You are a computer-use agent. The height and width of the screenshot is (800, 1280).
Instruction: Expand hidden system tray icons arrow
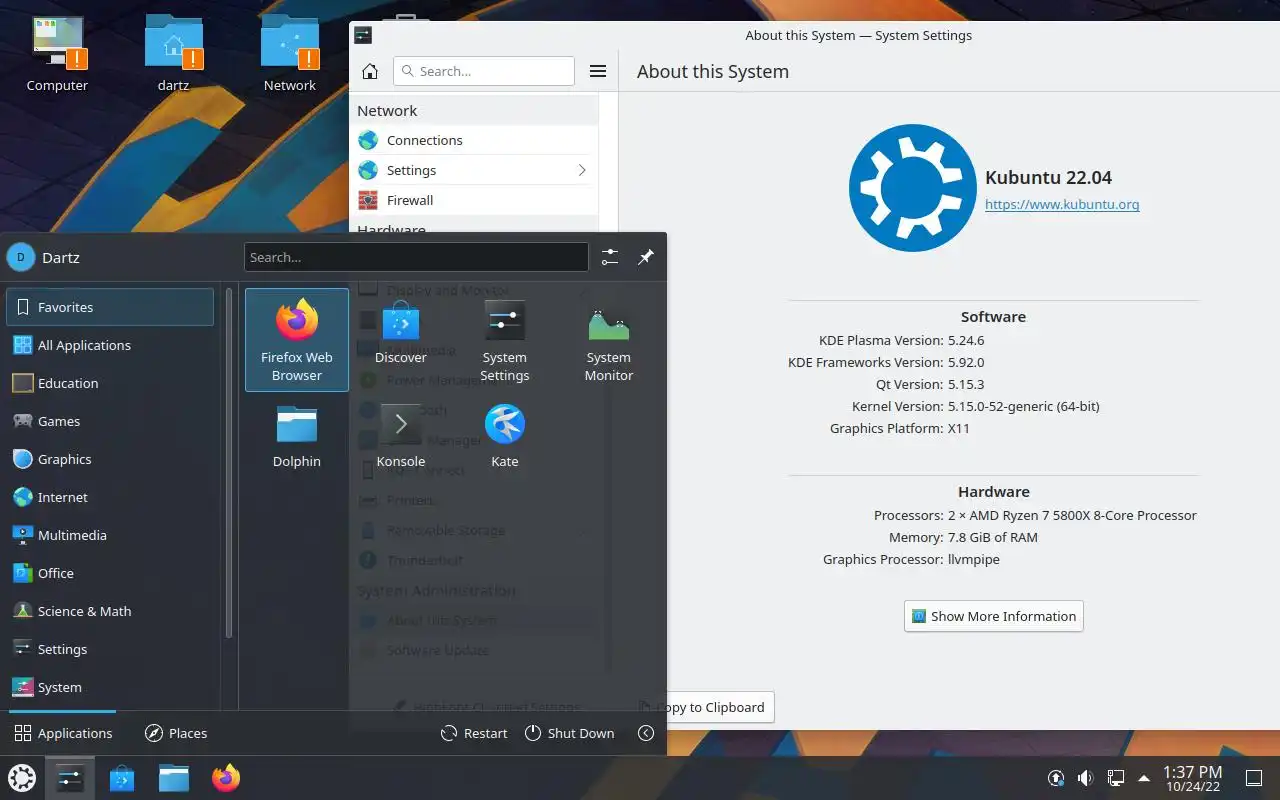(x=1143, y=778)
